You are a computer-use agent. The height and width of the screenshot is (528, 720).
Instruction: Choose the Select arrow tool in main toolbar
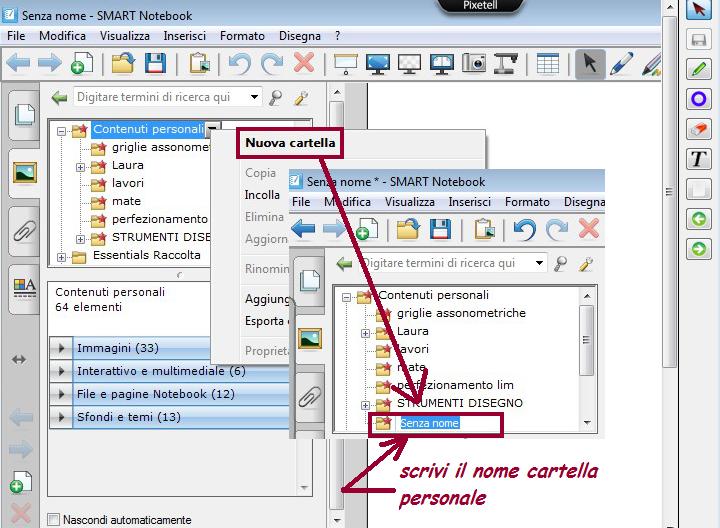(x=590, y=64)
